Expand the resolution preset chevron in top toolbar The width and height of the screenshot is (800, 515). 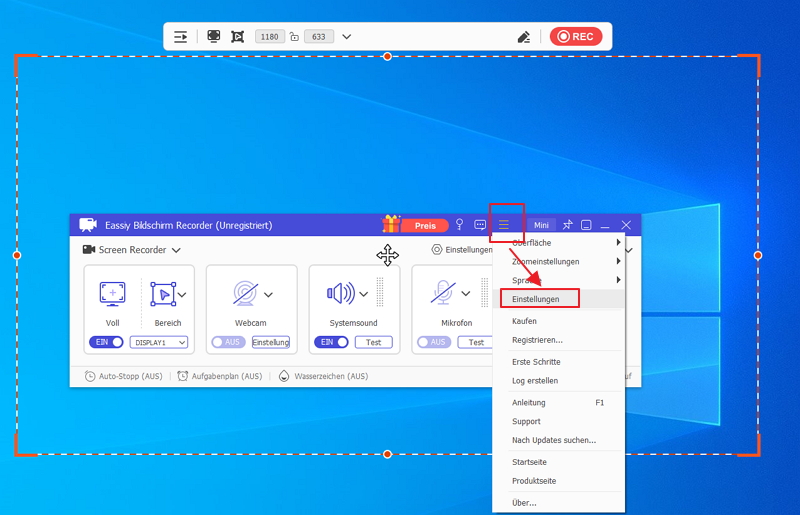(x=346, y=36)
